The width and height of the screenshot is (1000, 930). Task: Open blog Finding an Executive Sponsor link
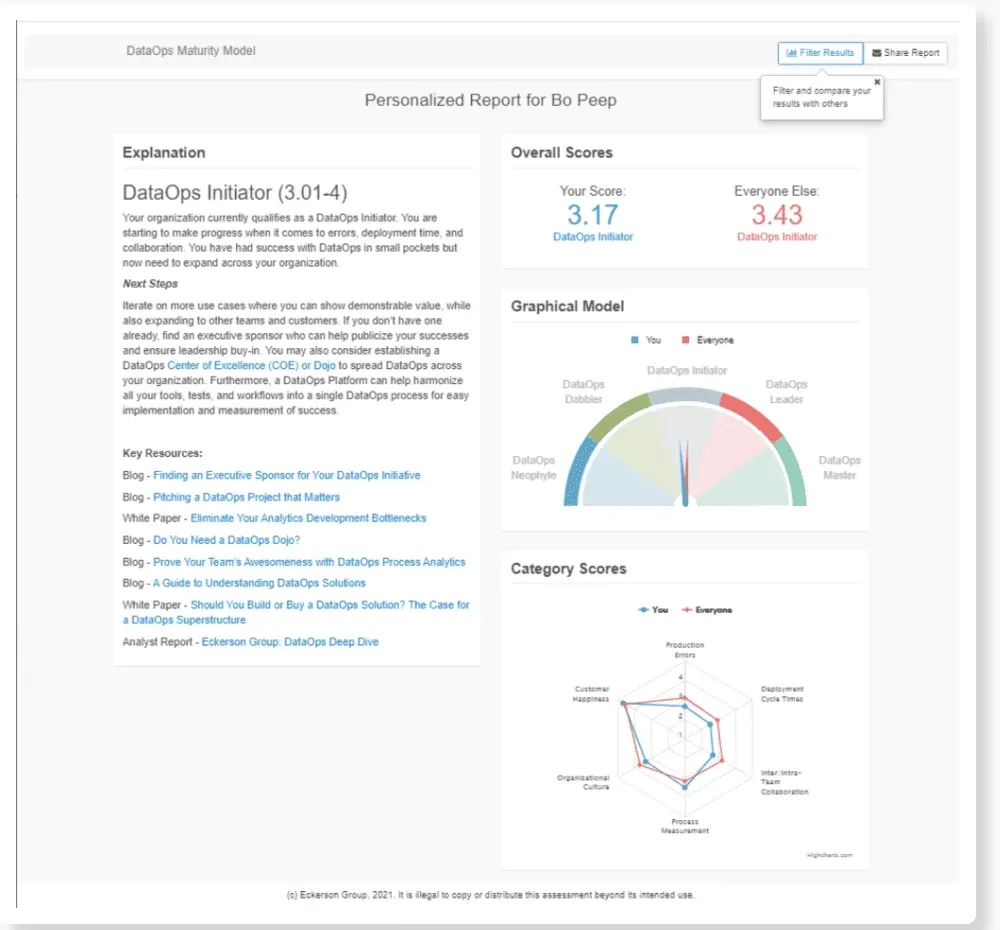(x=286, y=475)
